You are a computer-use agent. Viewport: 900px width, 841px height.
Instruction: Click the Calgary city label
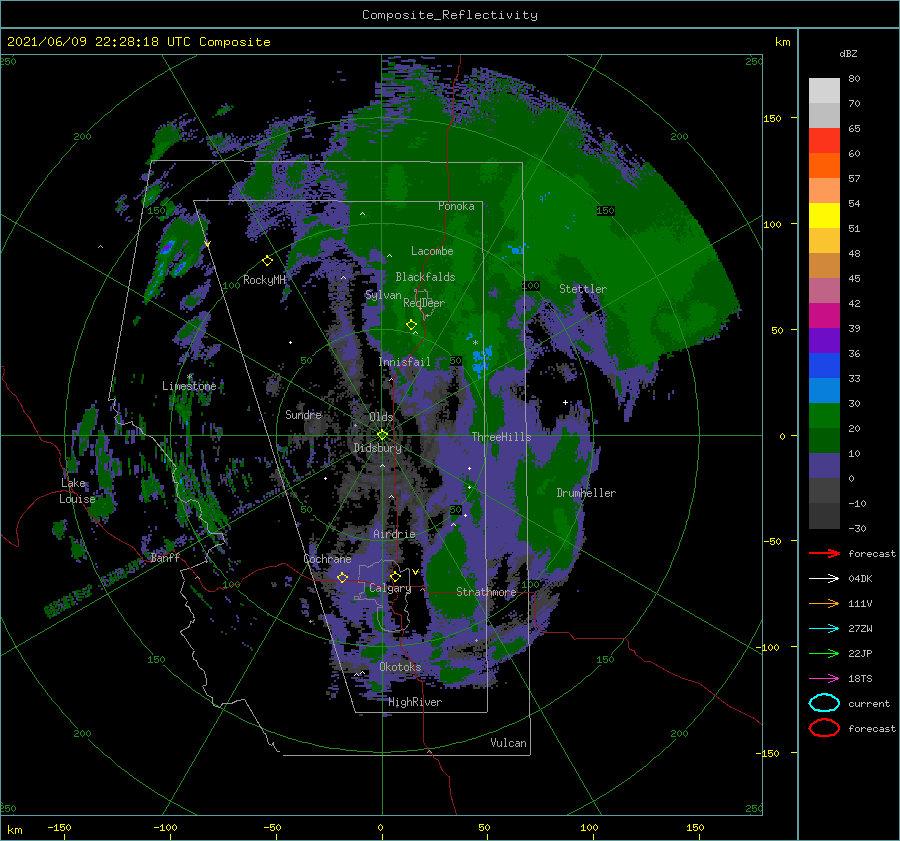(x=390, y=588)
